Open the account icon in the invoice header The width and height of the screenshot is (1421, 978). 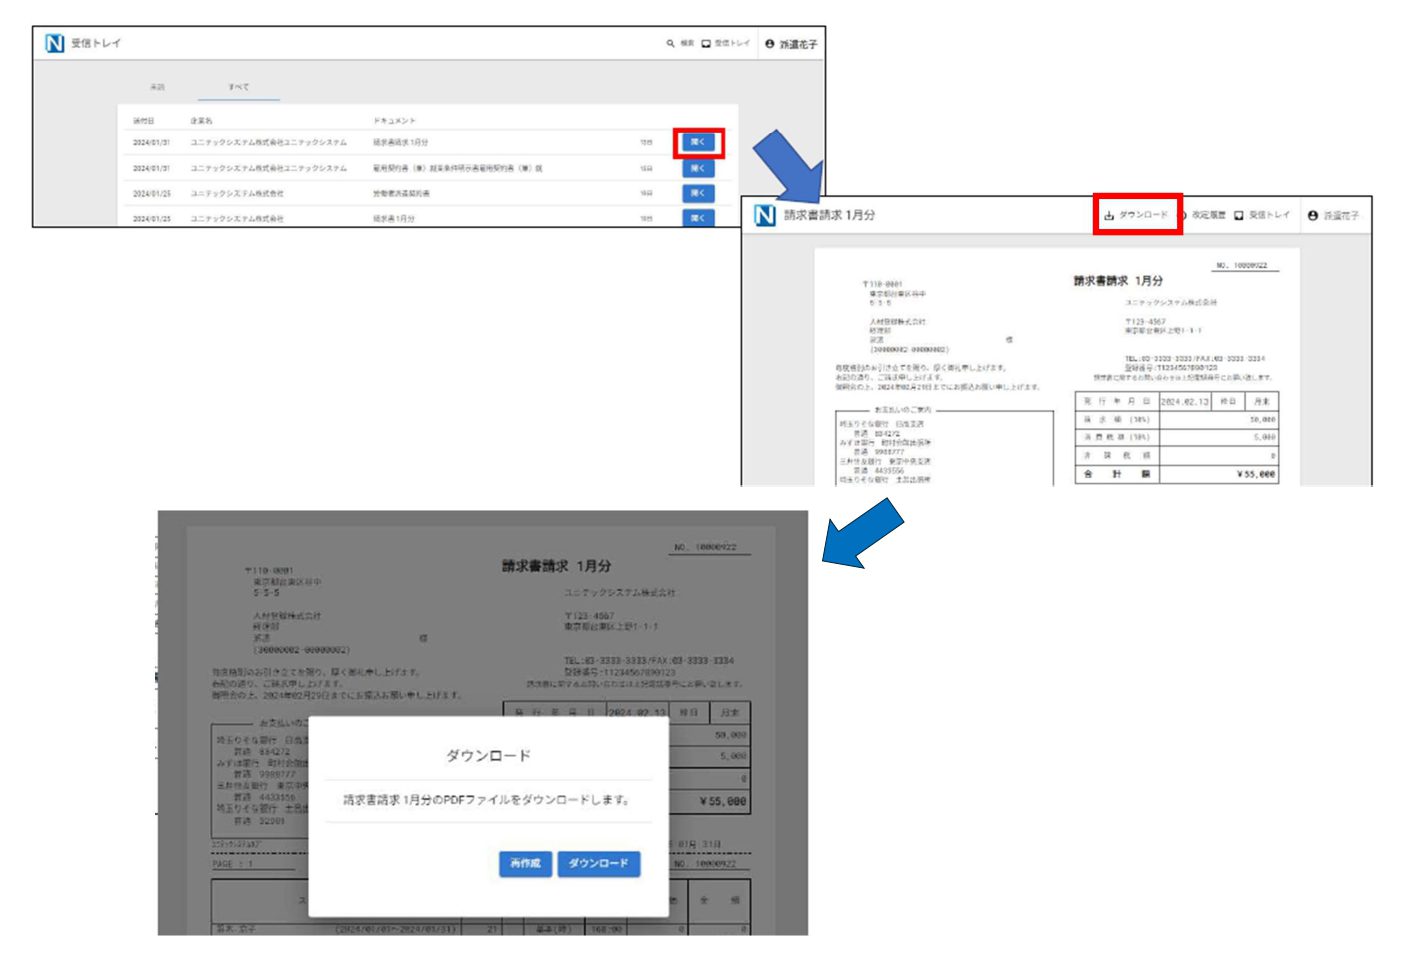pyautogui.click(x=1313, y=215)
